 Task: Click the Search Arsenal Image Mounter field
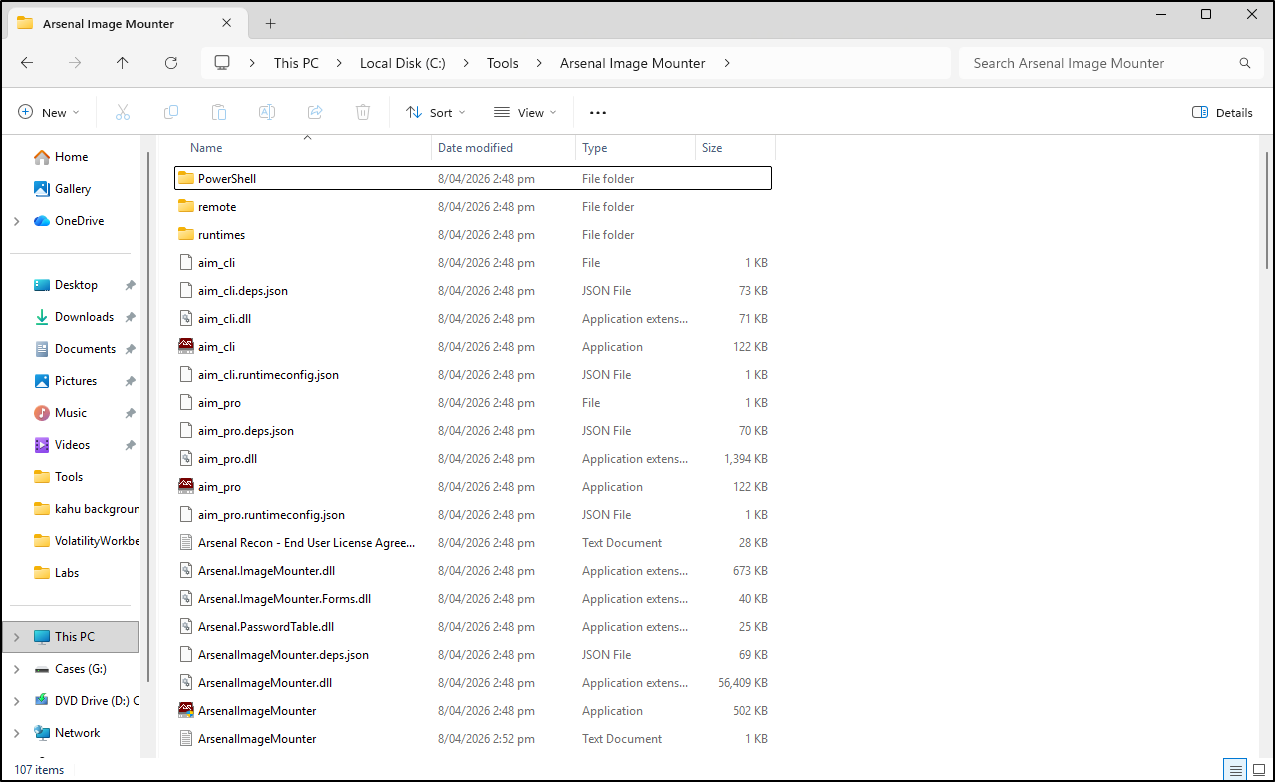(x=1110, y=63)
